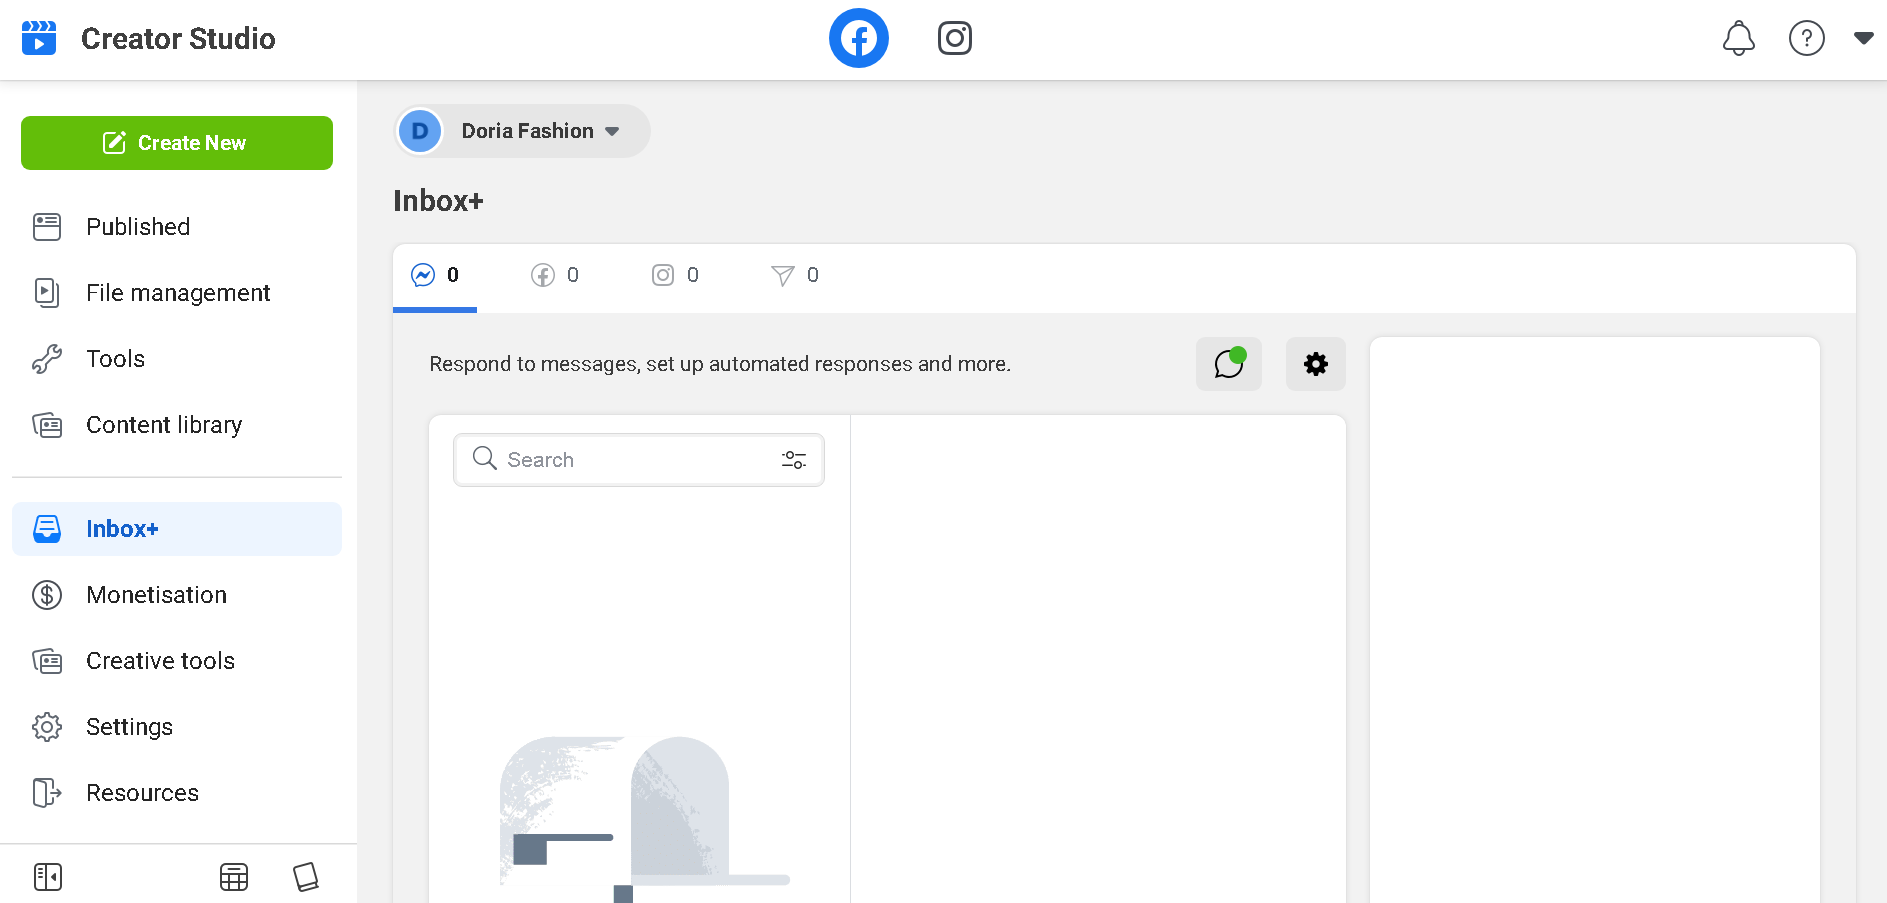Image resolution: width=1887 pixels, height=903 pixels.
Task: Open Settings in the sidebar
Action: coord(177,727)
